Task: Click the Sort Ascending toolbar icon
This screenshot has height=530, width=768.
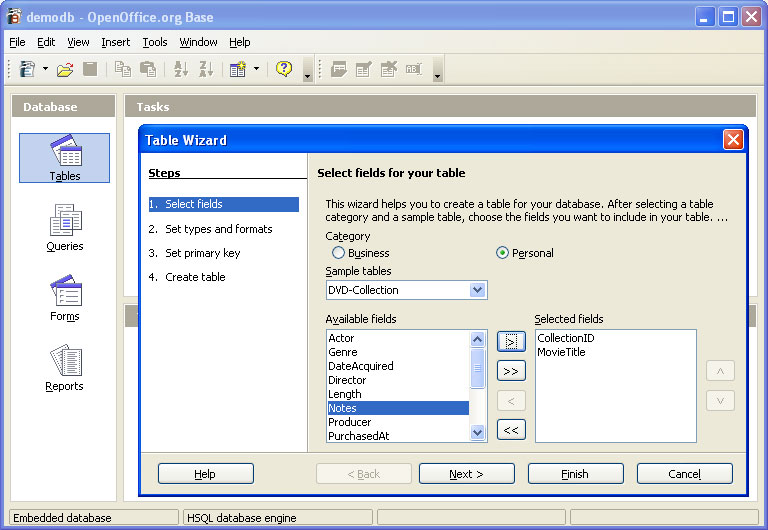Action: (181, 69)
